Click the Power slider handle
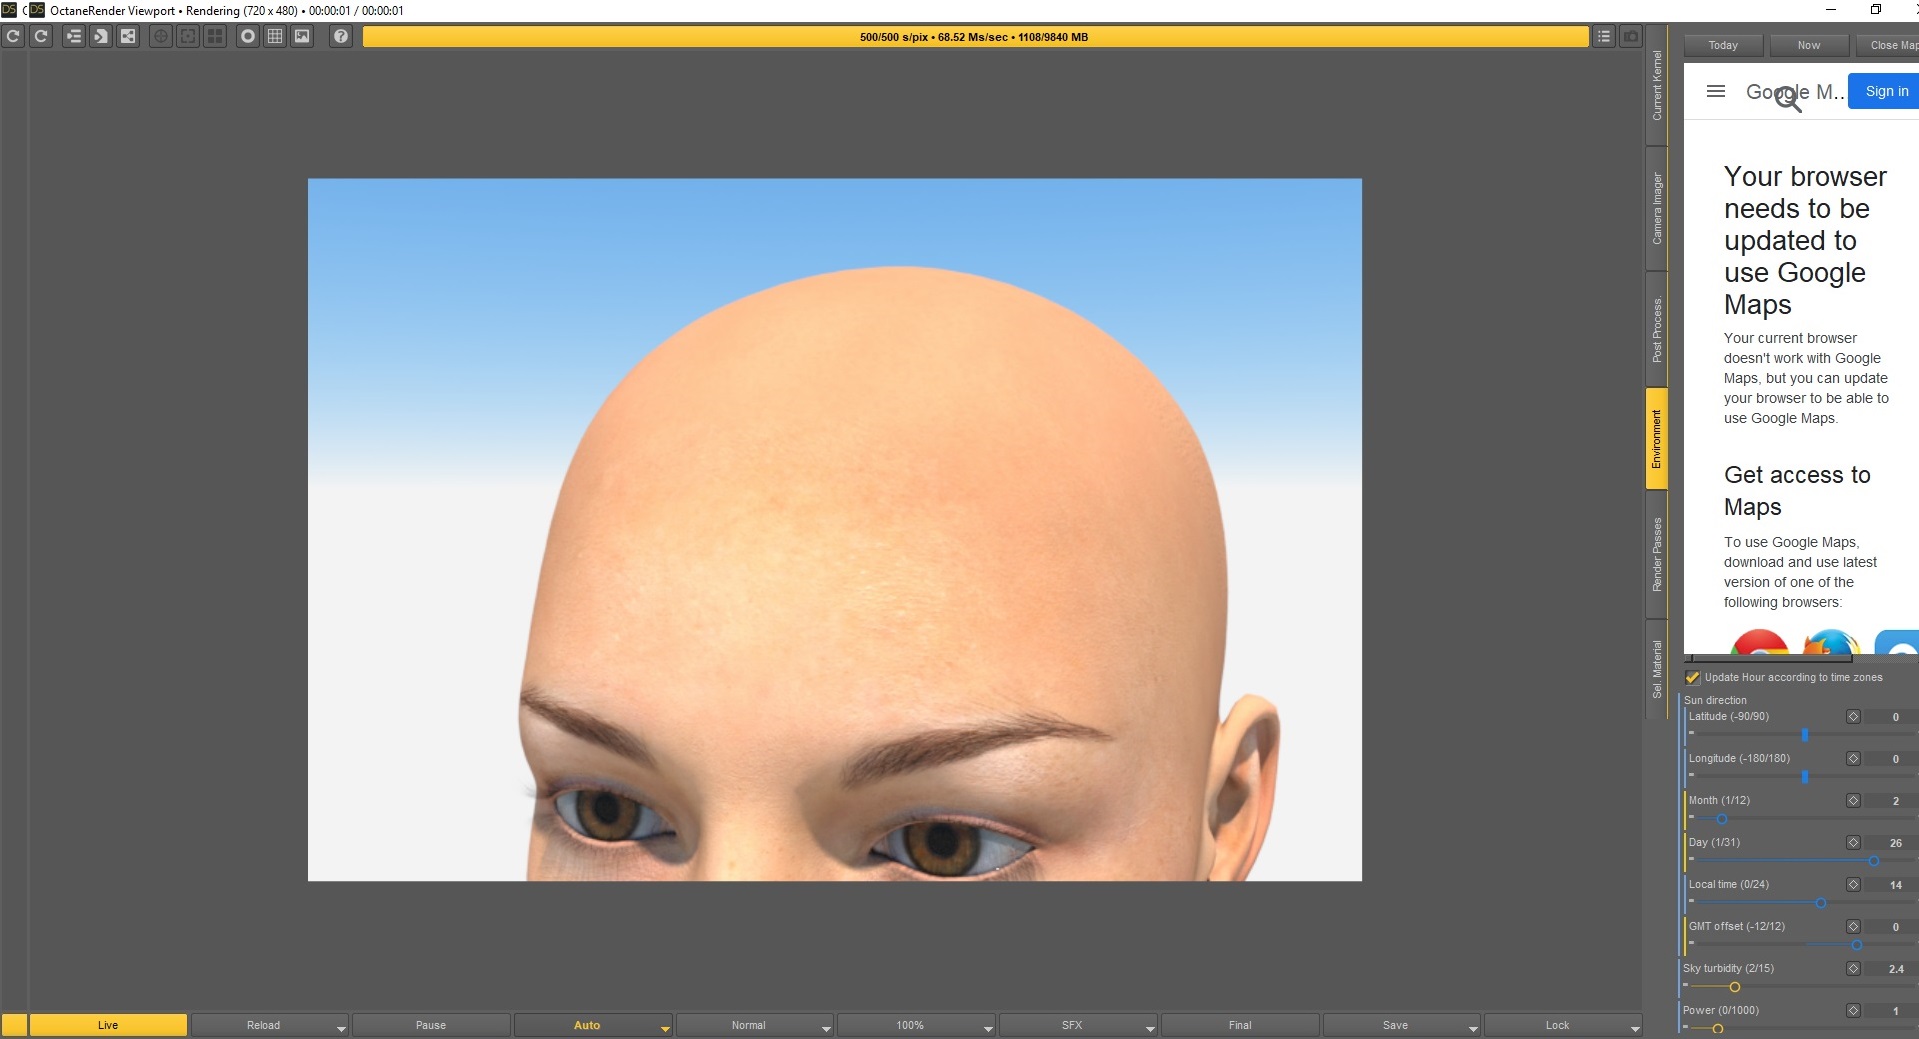Screen dimensions: 1919x1039 (1718, 1029)
